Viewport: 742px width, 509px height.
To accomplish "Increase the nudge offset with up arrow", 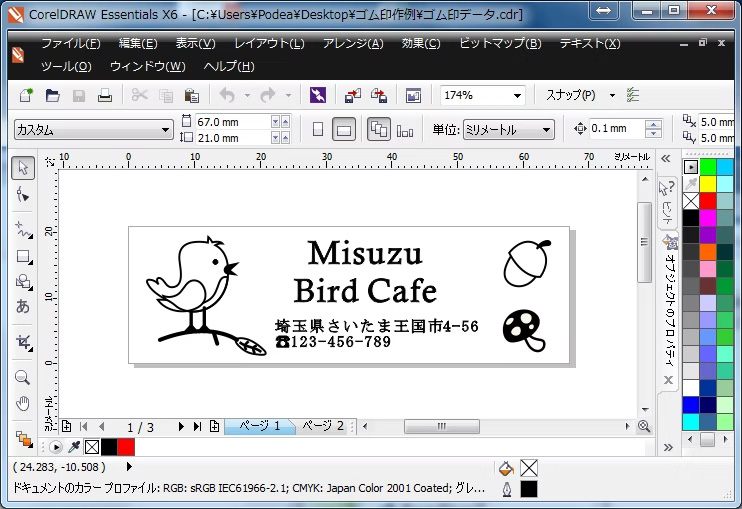I will click(654, 124).
